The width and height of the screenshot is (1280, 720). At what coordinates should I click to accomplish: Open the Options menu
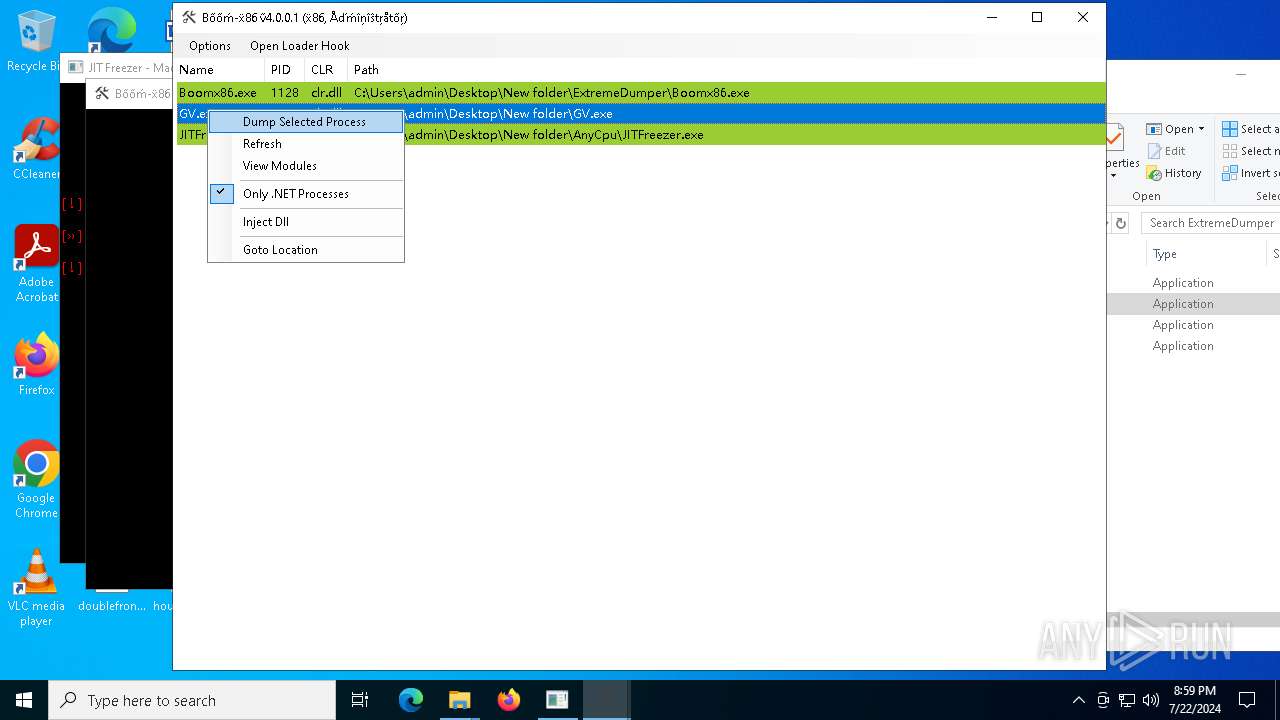(210, 46)
